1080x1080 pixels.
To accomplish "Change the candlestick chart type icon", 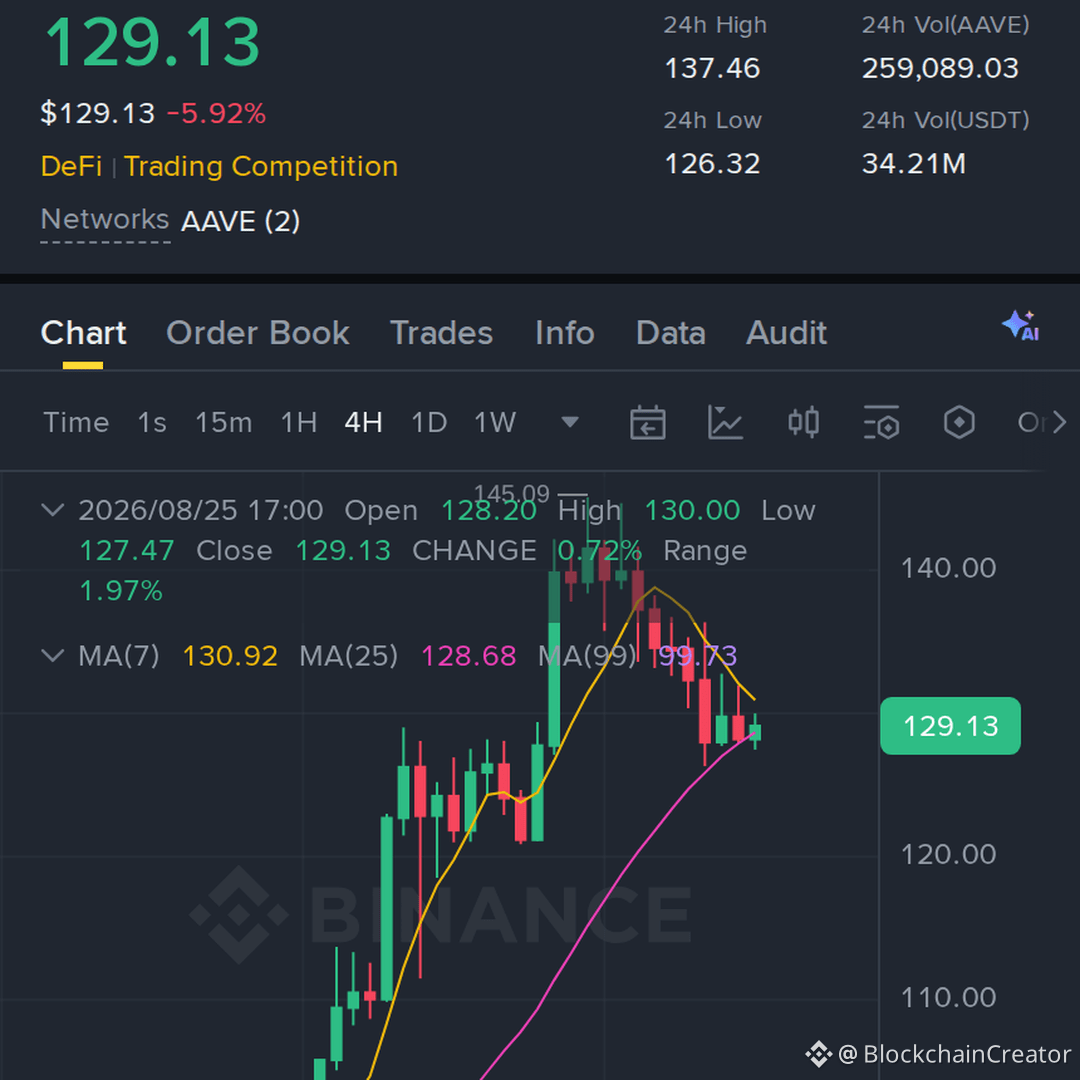I will click(x=803, y=422).
